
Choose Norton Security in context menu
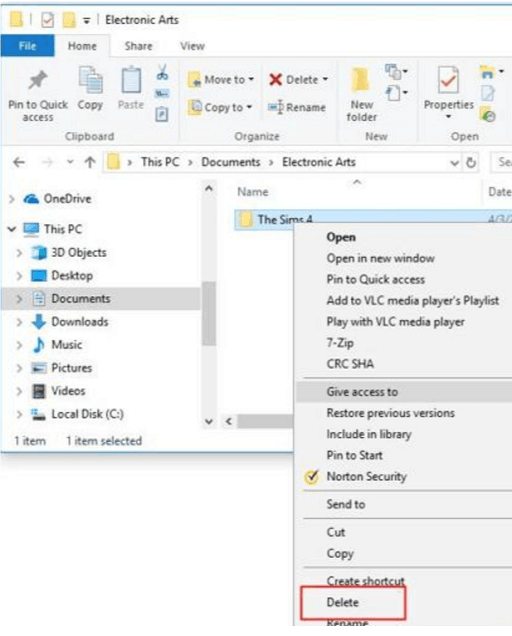tap(366, 476)
